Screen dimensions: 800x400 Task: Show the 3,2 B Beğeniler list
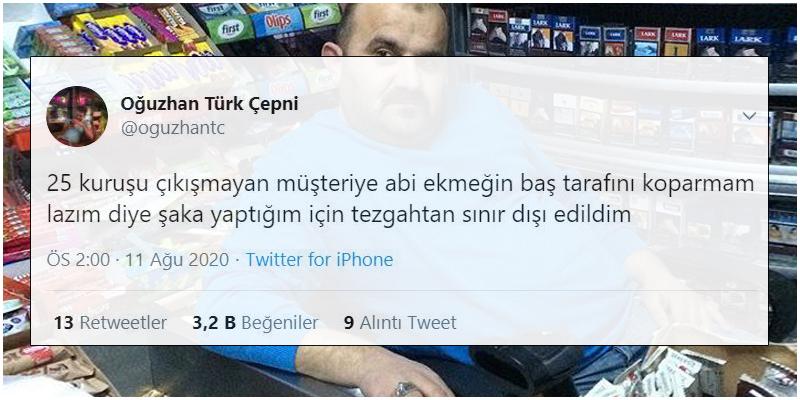[255, 322]
